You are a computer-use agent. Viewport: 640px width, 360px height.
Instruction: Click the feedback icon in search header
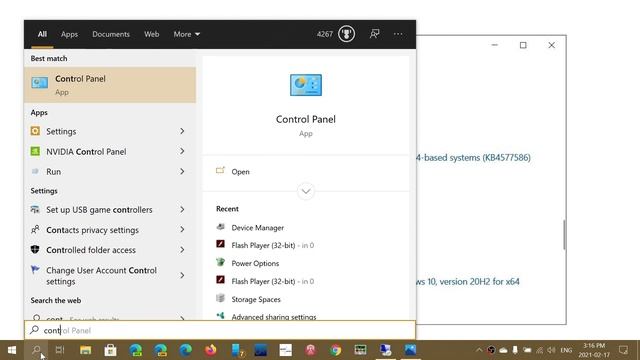374,34
